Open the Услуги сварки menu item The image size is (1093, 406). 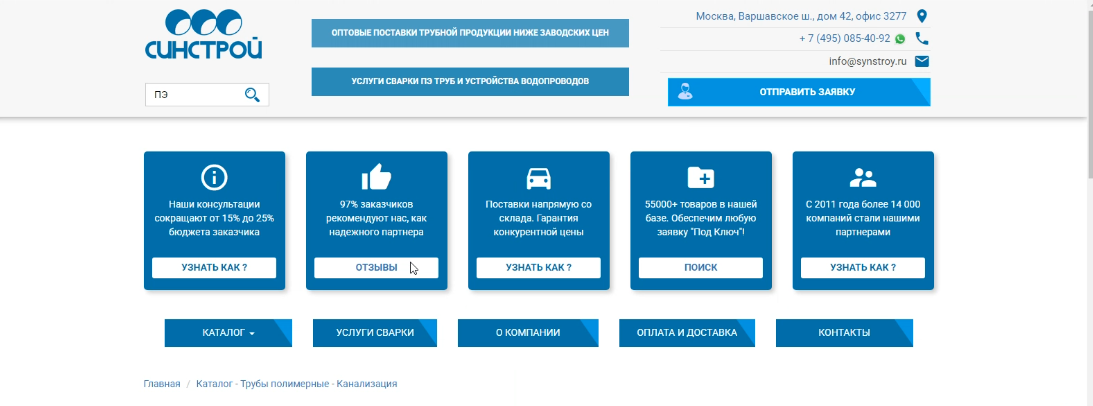click(375, 333)
